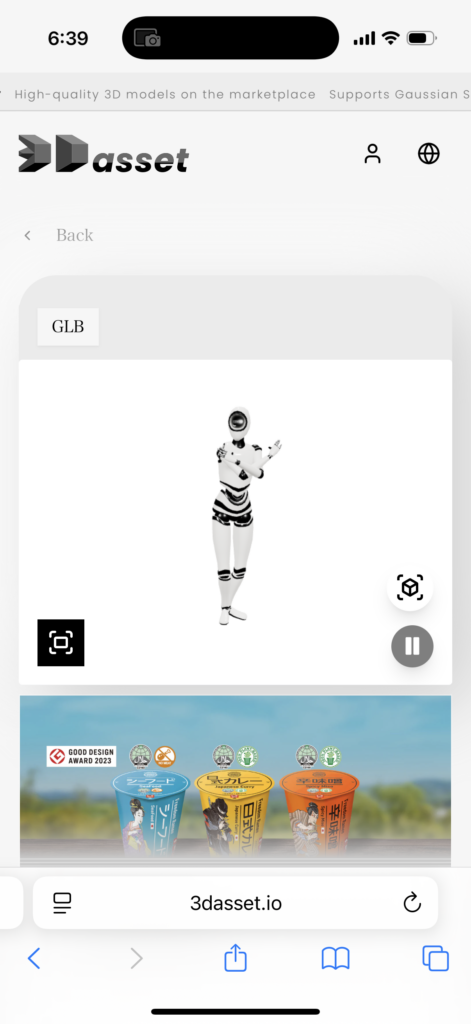Go back using the Back link
The width and height of the screenshot is (471, 1024).
click(x=74, y=235)
